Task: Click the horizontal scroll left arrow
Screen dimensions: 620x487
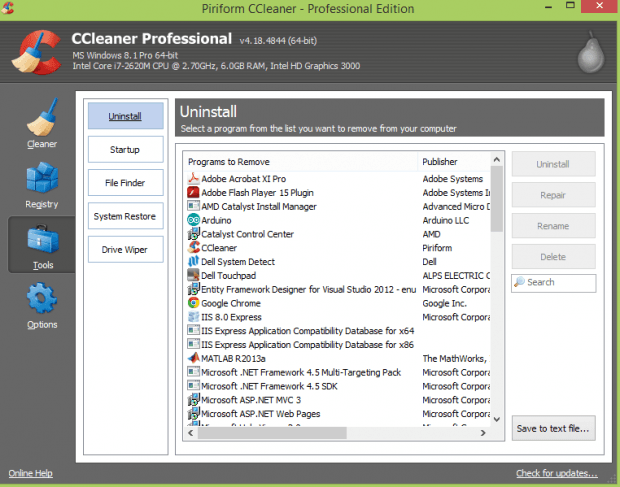Action: click(191, 433)
